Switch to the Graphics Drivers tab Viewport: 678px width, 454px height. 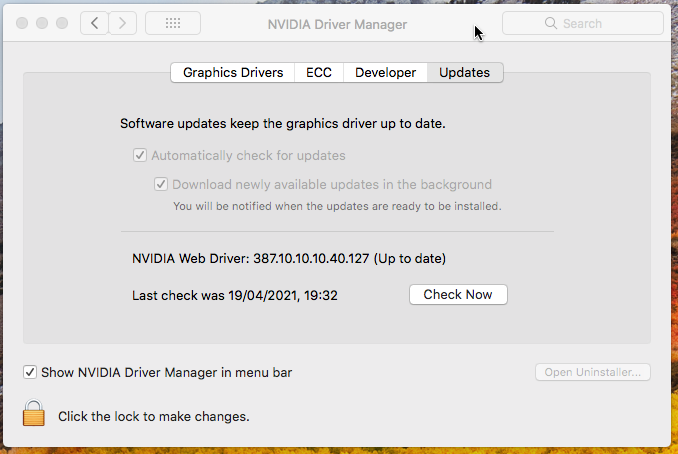click(233, 72)
